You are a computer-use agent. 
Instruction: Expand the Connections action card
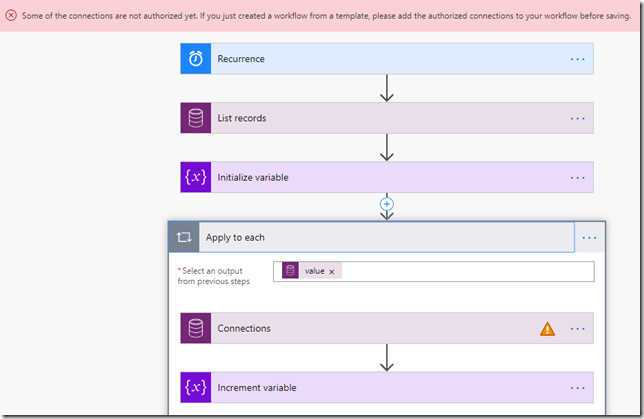387,328
